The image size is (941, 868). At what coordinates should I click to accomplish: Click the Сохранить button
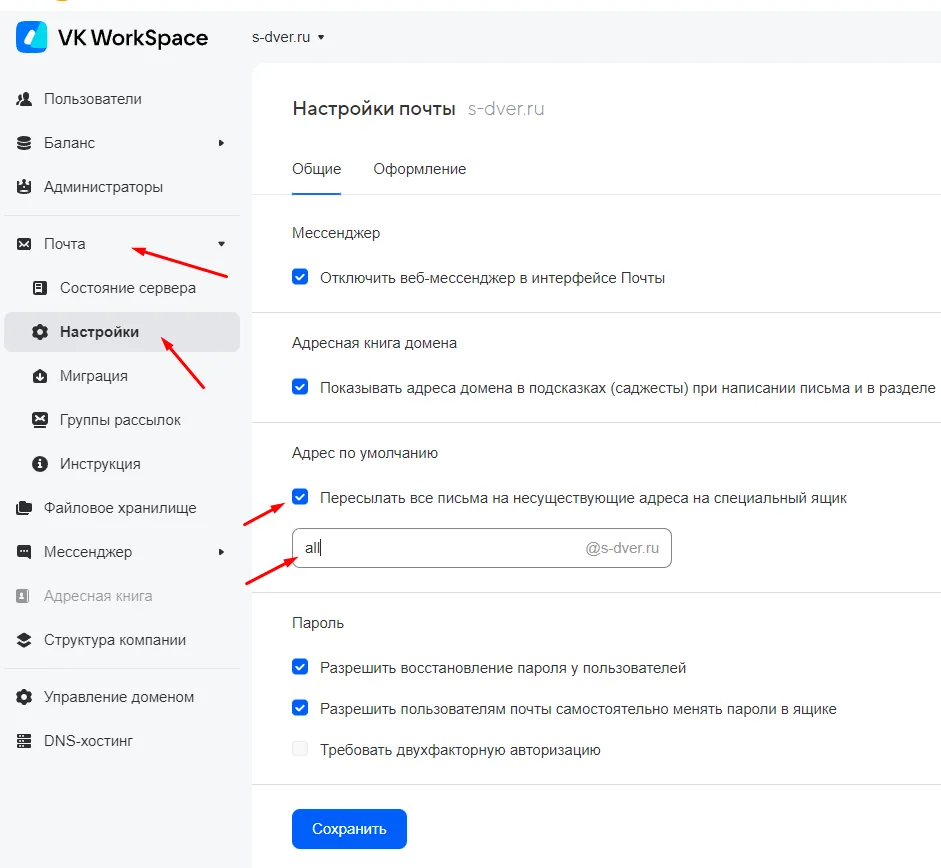349,829
